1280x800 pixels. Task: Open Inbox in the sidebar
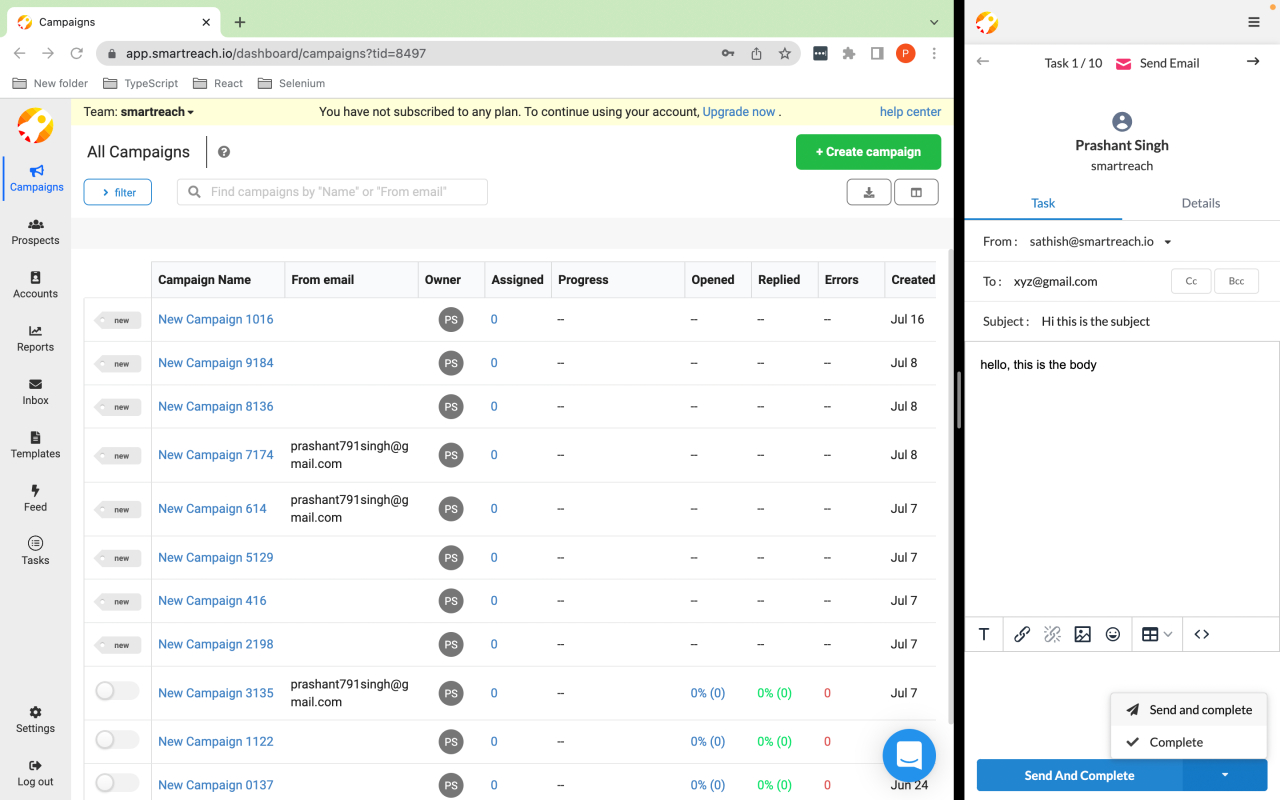[x=36, y=392]
